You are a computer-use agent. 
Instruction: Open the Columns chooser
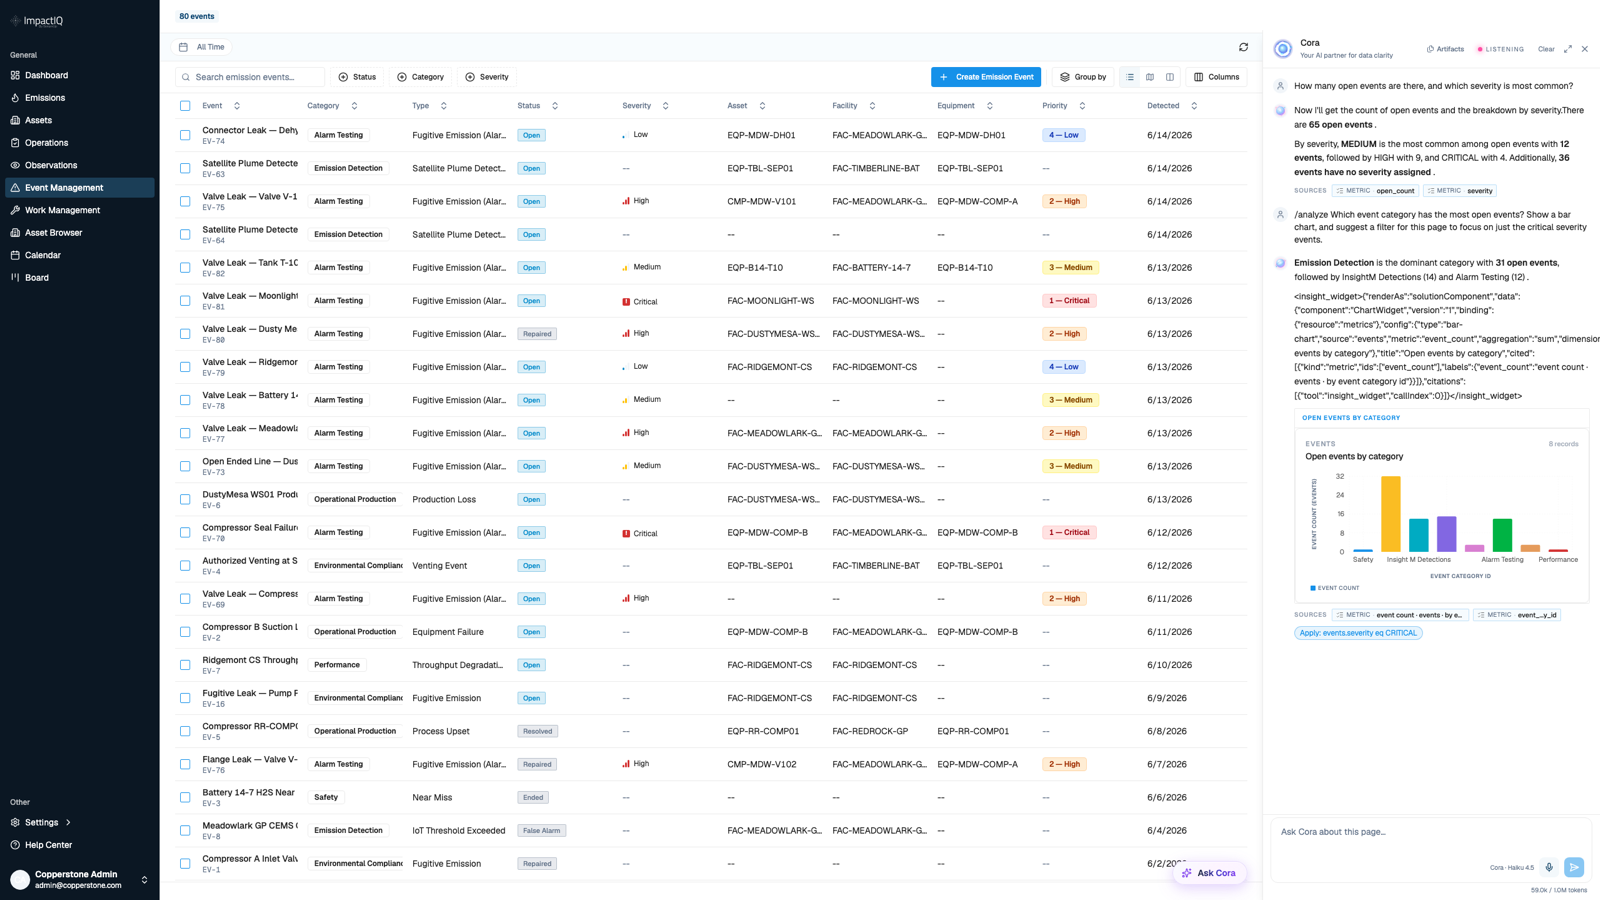[1216, 77]
